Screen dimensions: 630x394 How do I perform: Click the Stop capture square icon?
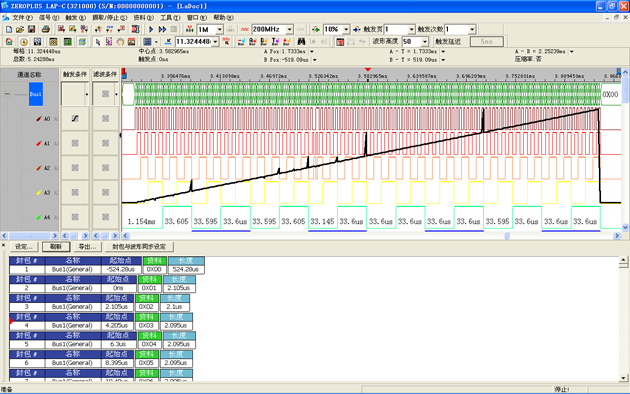click(x=174, y=29)
